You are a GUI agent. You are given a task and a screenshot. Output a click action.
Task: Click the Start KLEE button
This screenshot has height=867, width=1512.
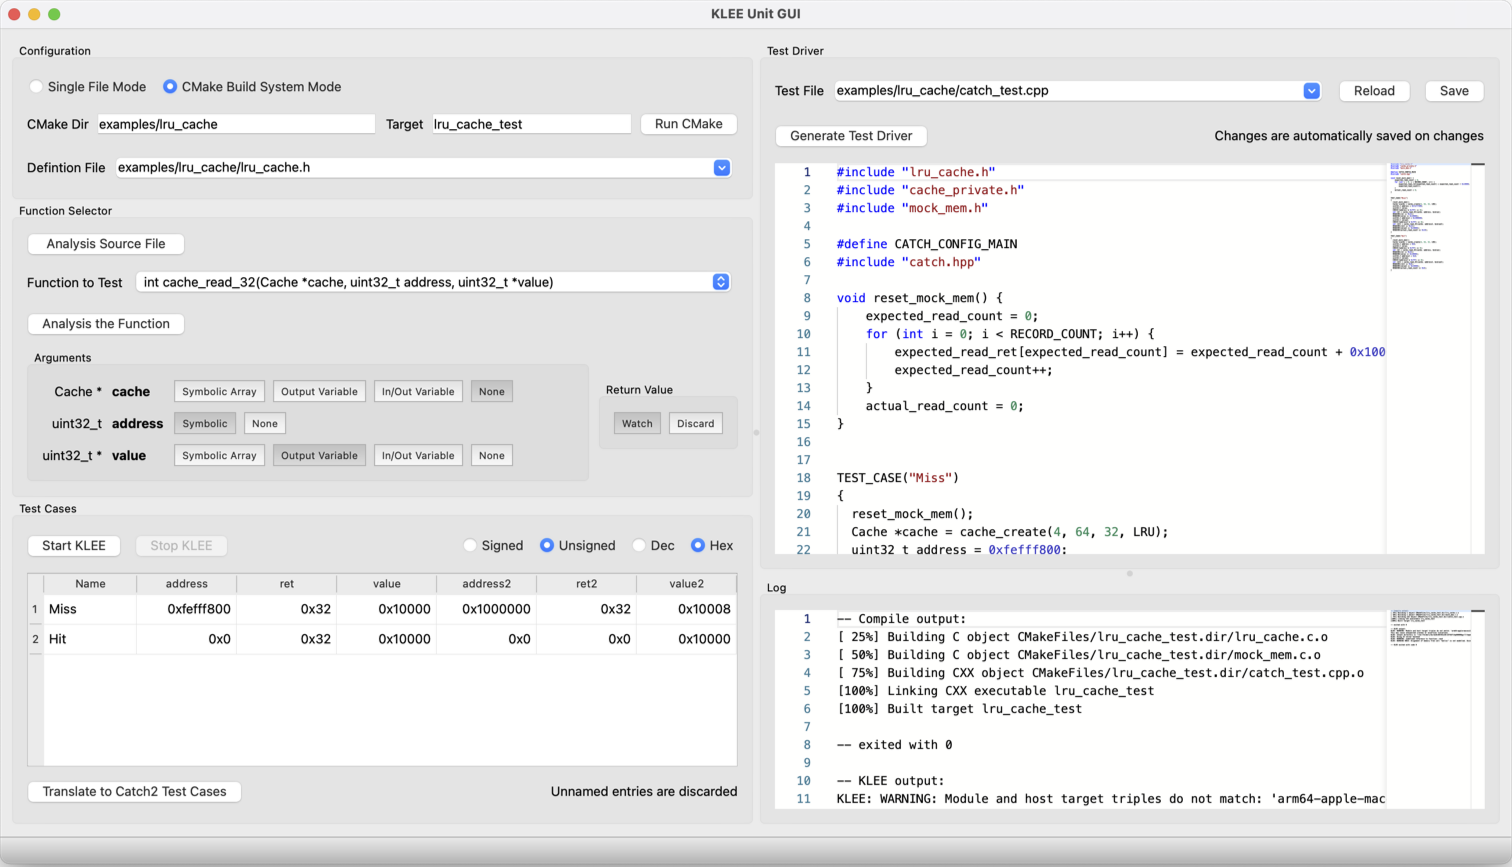74,546
